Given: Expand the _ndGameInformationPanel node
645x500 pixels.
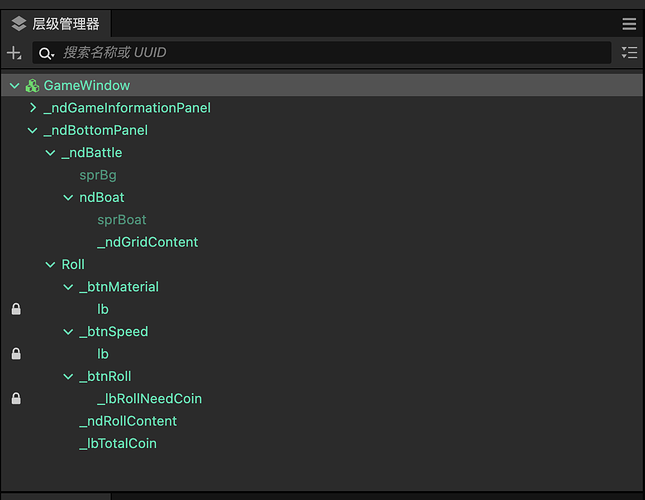Looking at the screenshot, I should point(33,108).
